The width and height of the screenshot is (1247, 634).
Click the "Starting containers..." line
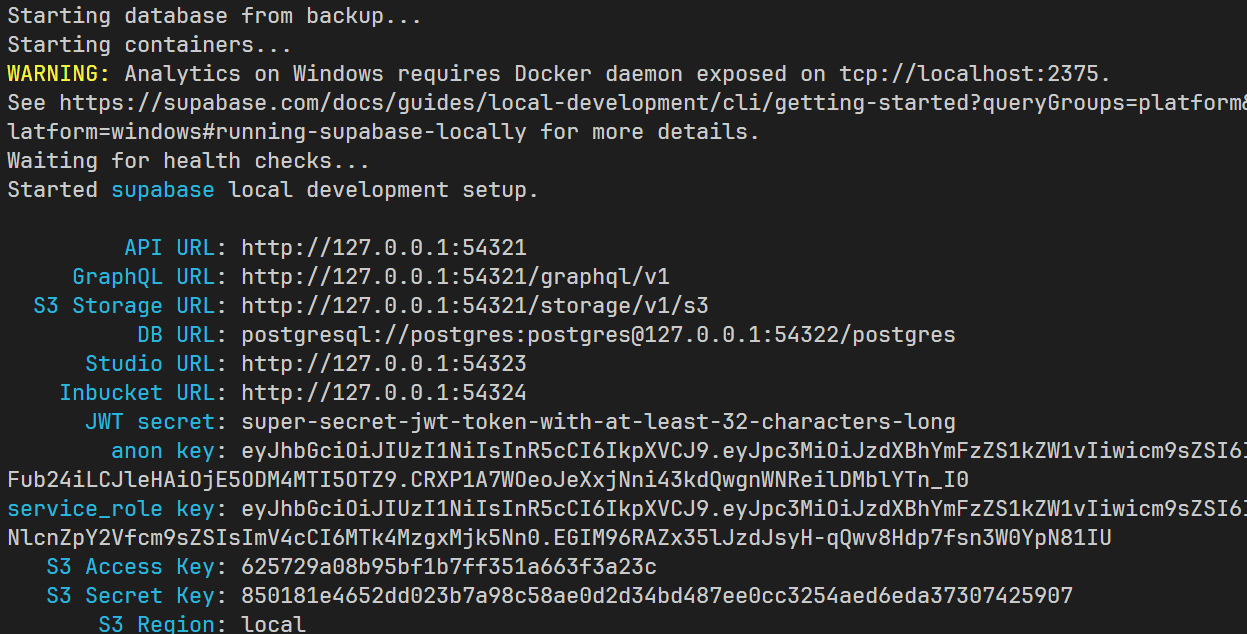pos(149,45)
